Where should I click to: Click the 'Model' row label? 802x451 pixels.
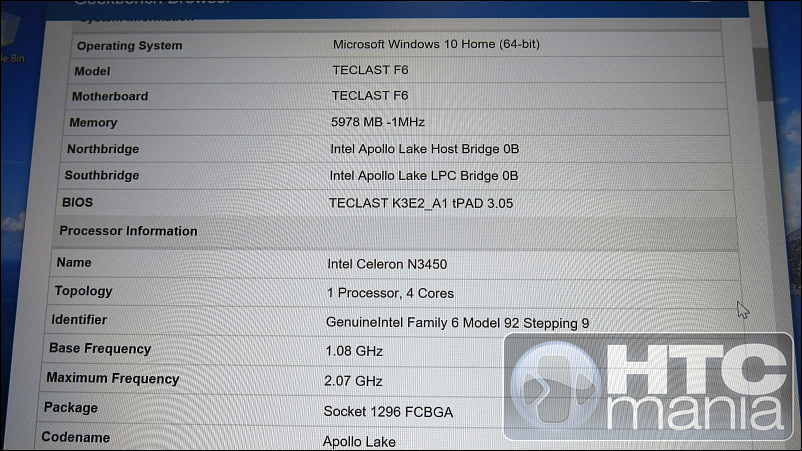[92, 71]
